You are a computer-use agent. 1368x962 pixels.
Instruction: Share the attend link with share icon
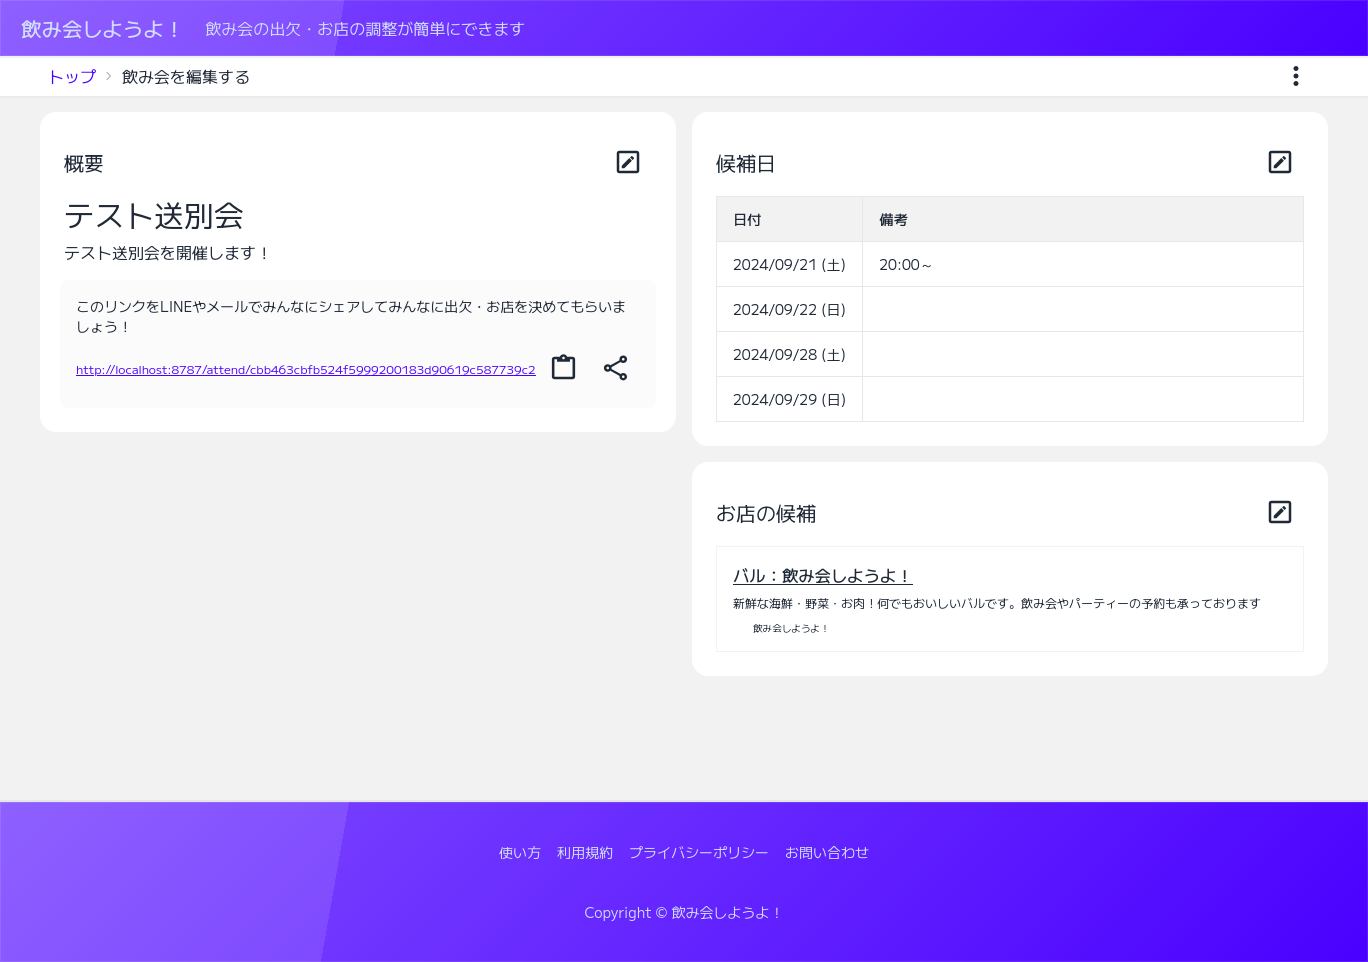point(616,368)
